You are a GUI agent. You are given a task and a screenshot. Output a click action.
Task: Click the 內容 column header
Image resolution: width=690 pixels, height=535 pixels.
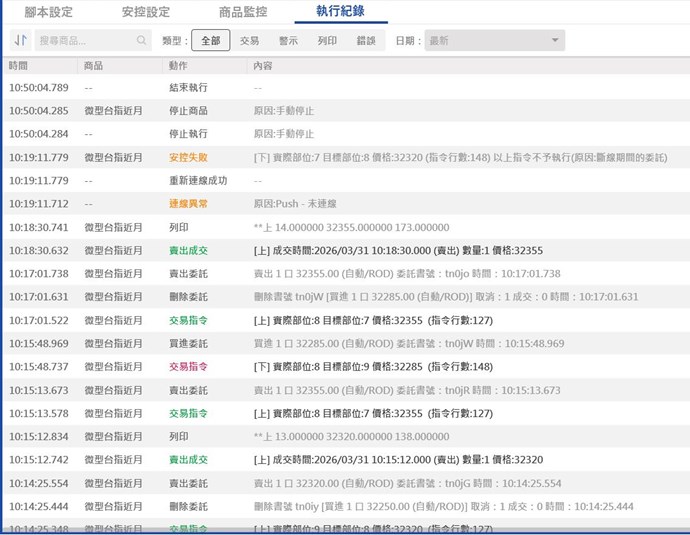[262, 65]
